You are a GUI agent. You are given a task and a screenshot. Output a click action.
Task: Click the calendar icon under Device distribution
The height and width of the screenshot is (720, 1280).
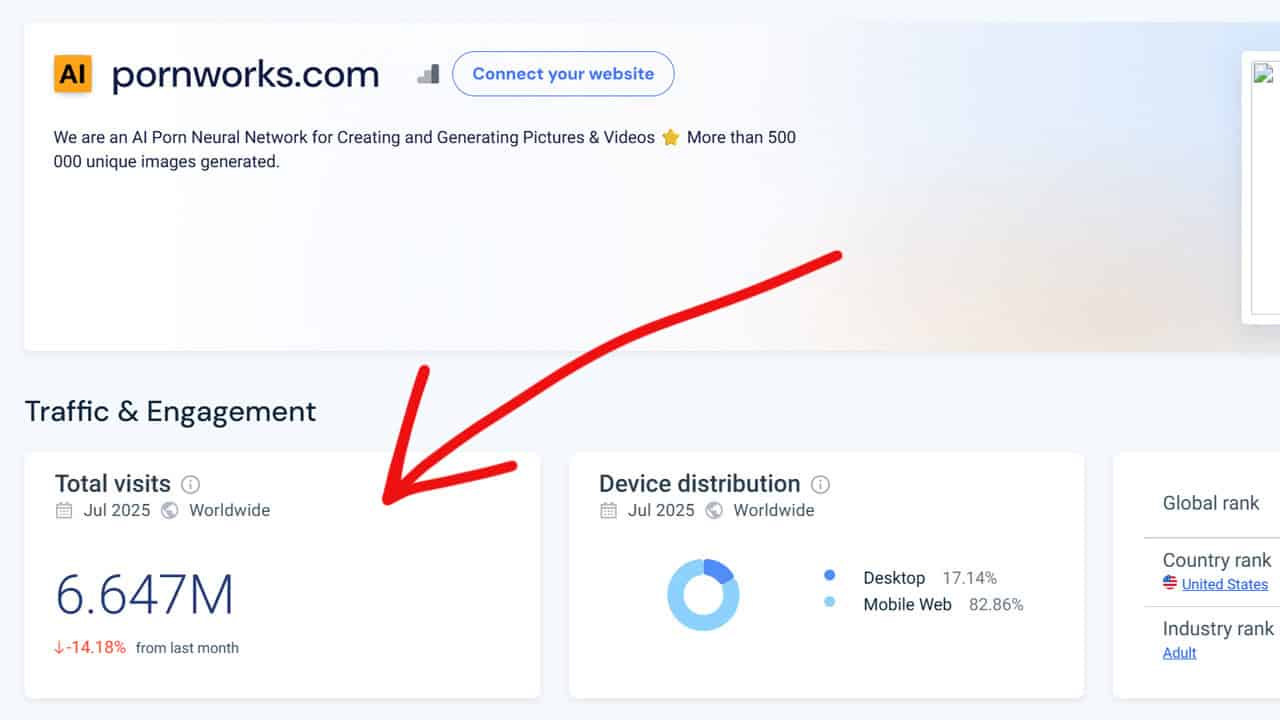point(608,511)
